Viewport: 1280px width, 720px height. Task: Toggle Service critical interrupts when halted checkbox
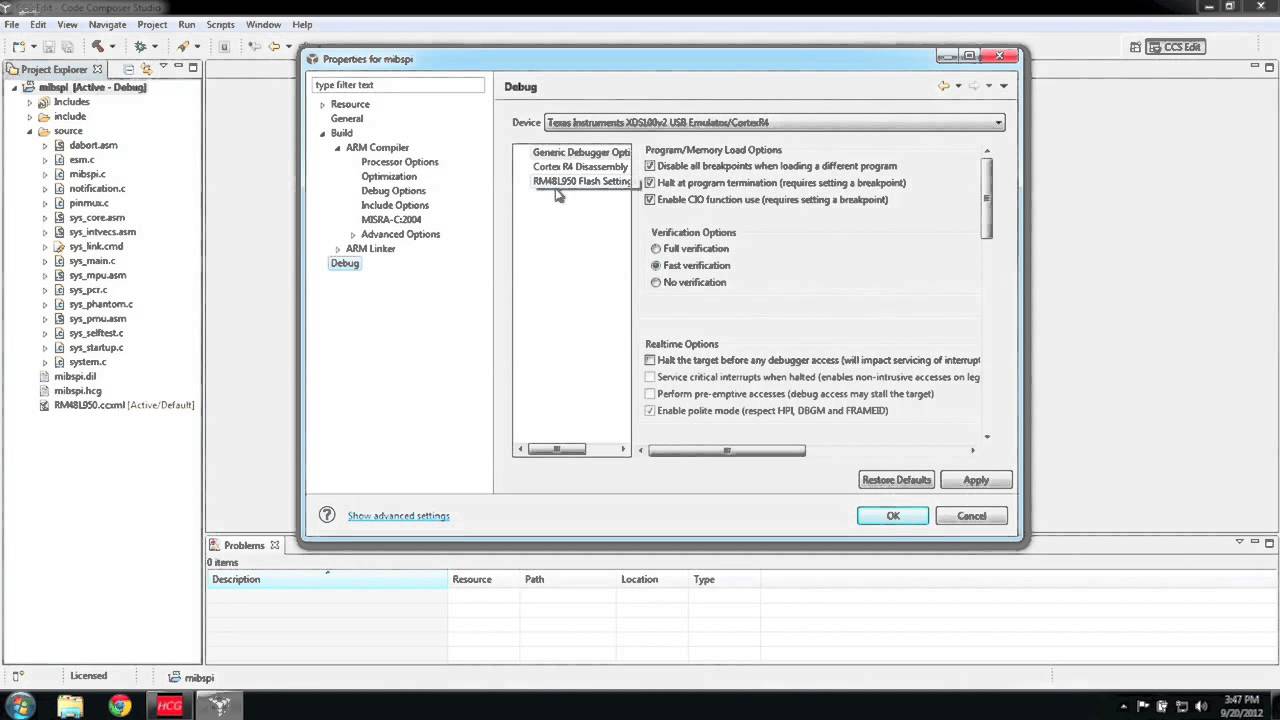coord(650,377)
